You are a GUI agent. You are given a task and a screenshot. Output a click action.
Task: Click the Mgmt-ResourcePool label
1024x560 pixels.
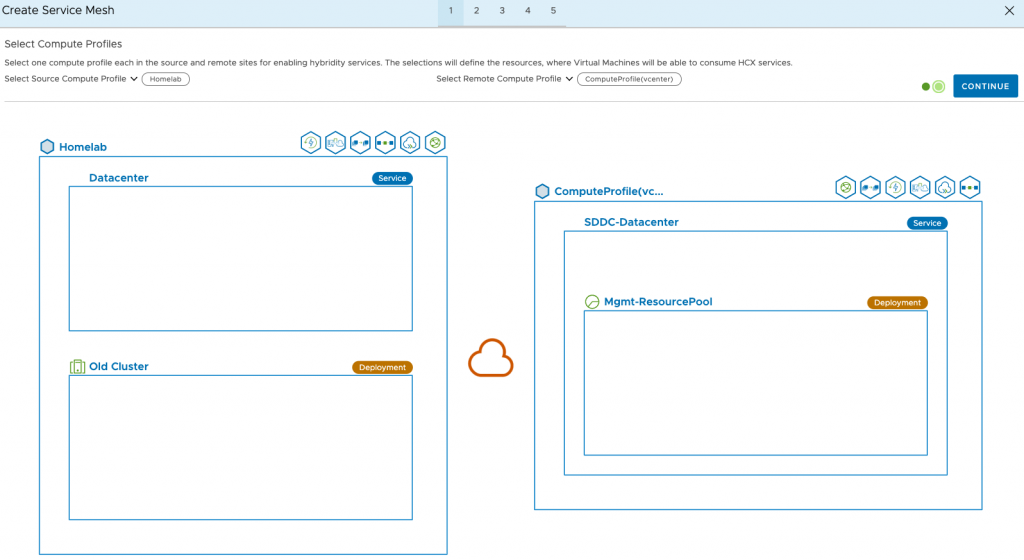(x=658, y=302)
